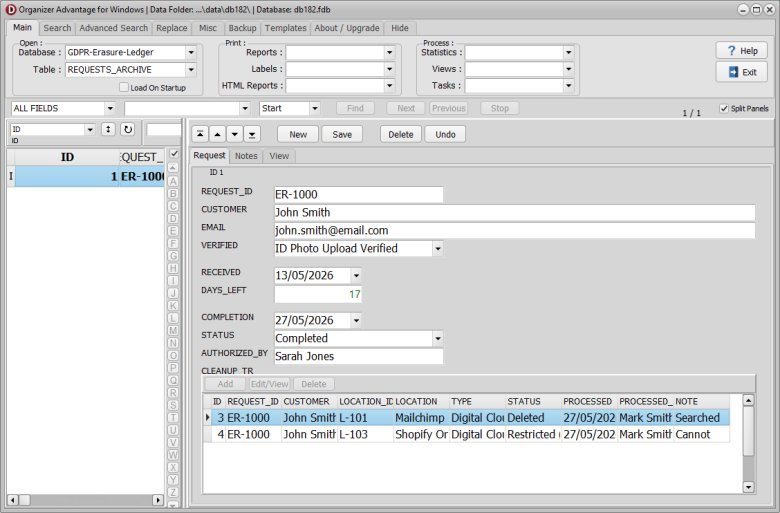This screenshot has height=513, width=780.
Task: Jump to the last record arrow icon
Action: click(252, 134)
